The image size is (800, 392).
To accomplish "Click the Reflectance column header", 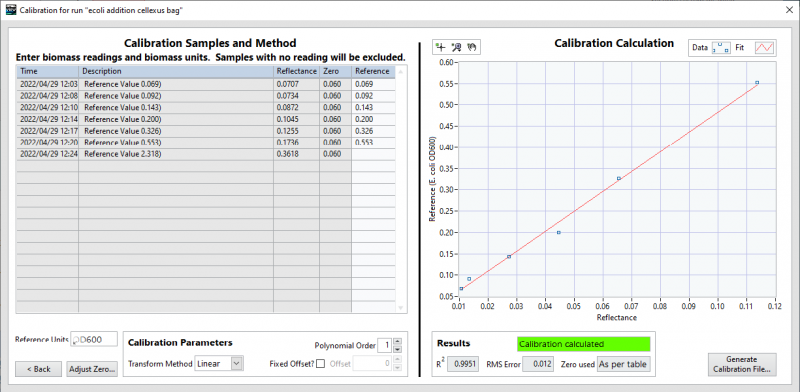I will (297, 71).
